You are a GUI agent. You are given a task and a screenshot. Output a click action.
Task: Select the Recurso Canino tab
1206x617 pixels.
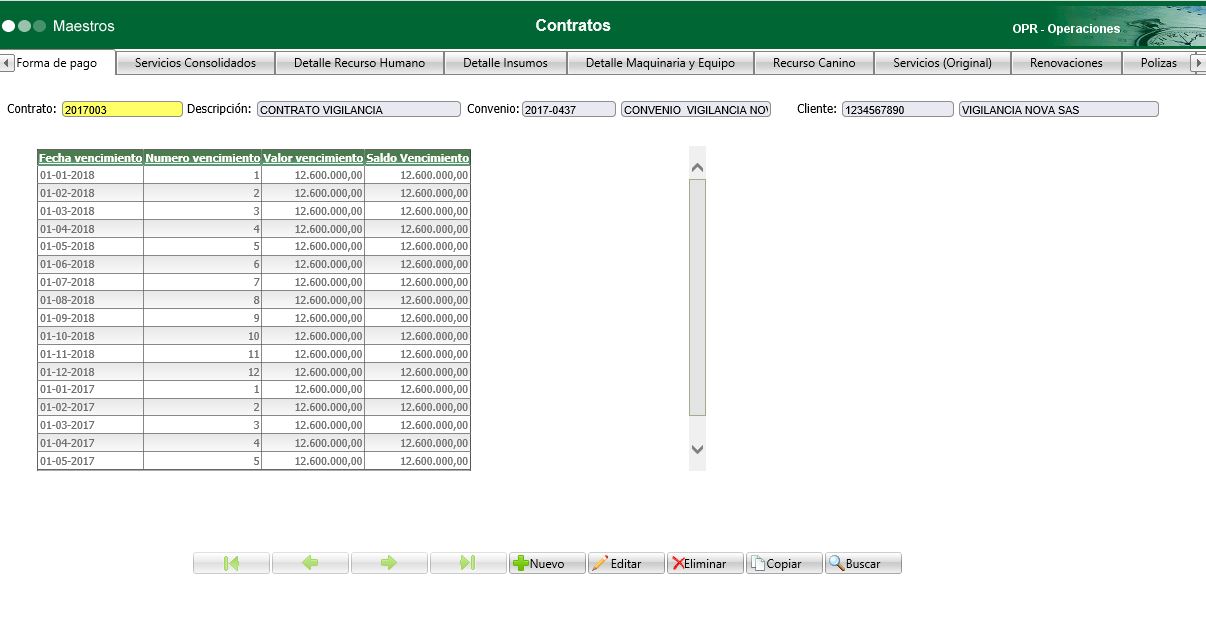[x=814, y=62]
